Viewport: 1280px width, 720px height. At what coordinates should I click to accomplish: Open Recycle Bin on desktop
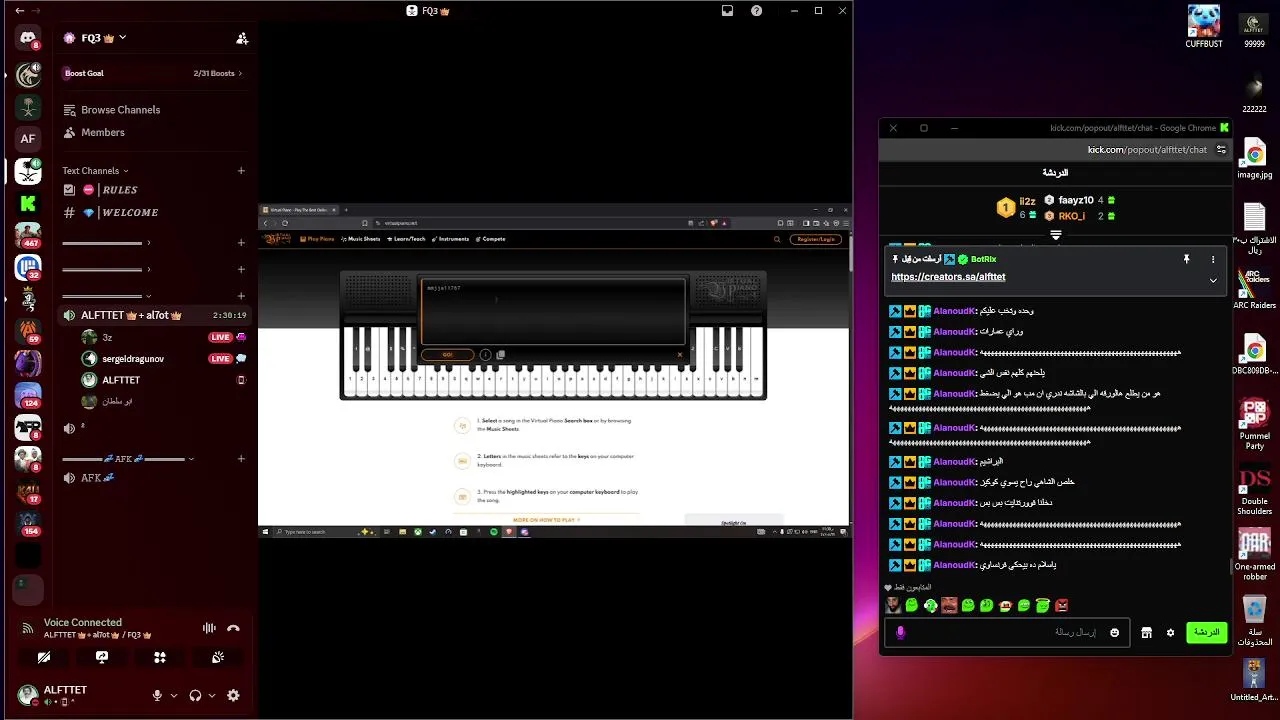pyautogui.click(x=1254, y=620)
